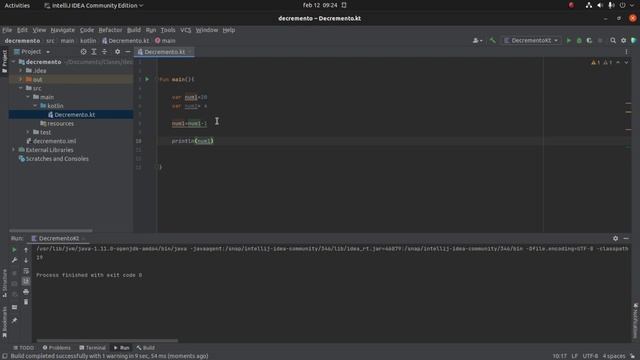Expand the test folder
Viewport: 640px width, 360px height.
point(28,132)
